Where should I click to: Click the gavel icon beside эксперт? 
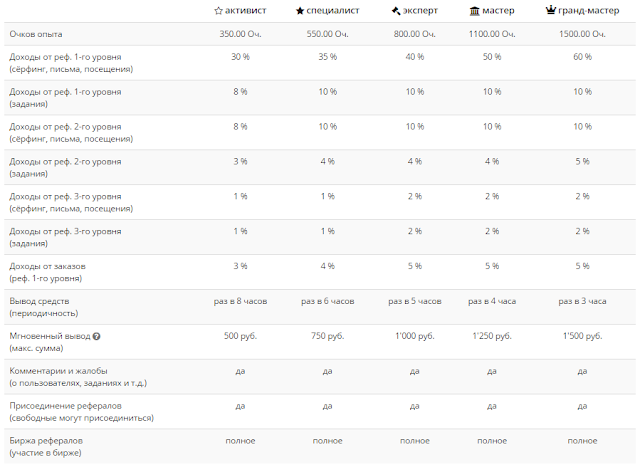coord(396,10)
